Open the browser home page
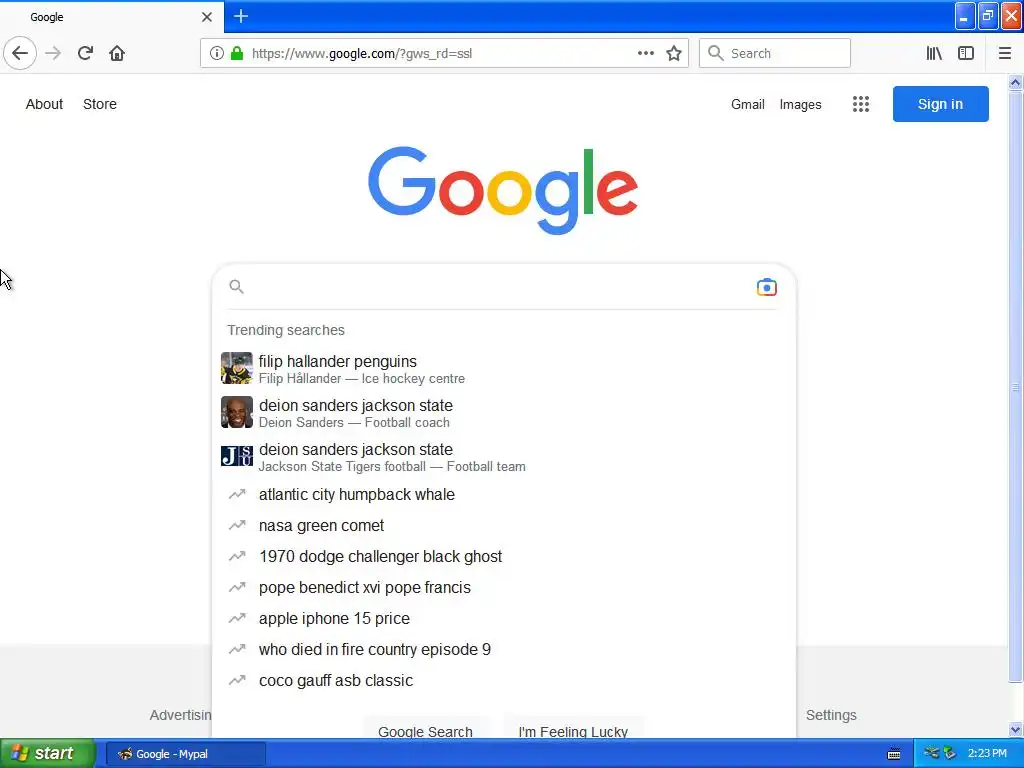The width and height of the screenshot is (1024, 768). [x=117, y=53]
